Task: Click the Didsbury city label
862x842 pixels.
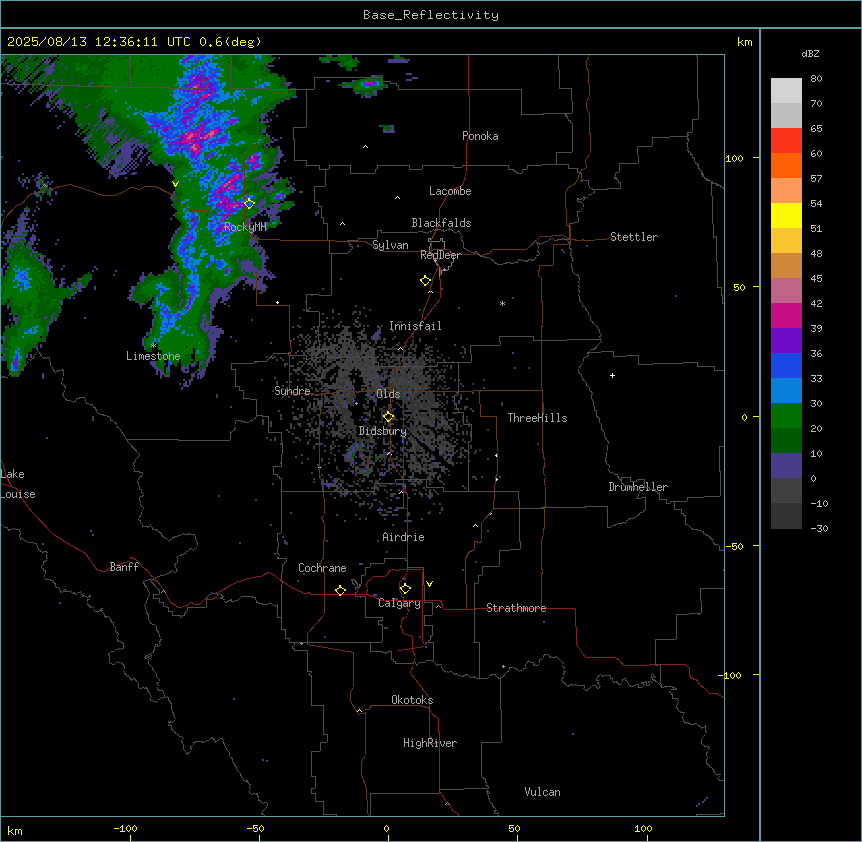Action: coord(383,431)
